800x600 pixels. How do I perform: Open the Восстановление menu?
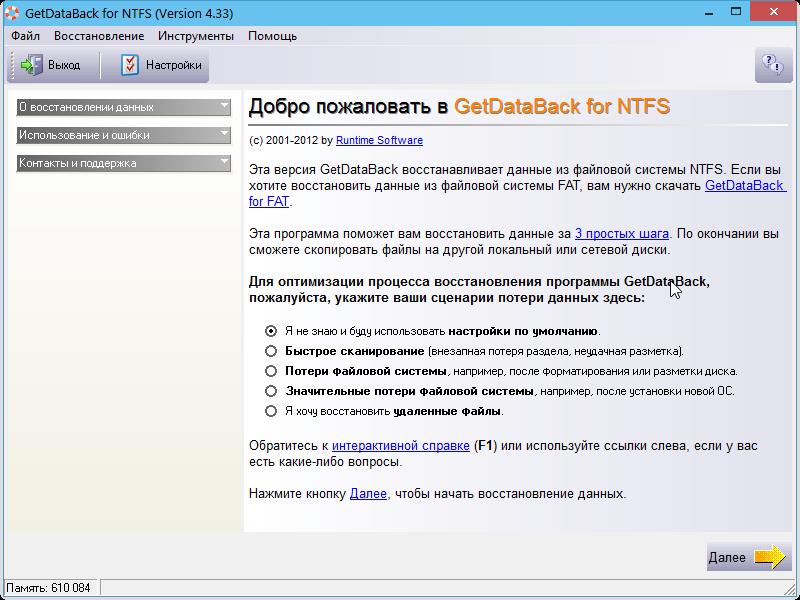coord(99,36)
